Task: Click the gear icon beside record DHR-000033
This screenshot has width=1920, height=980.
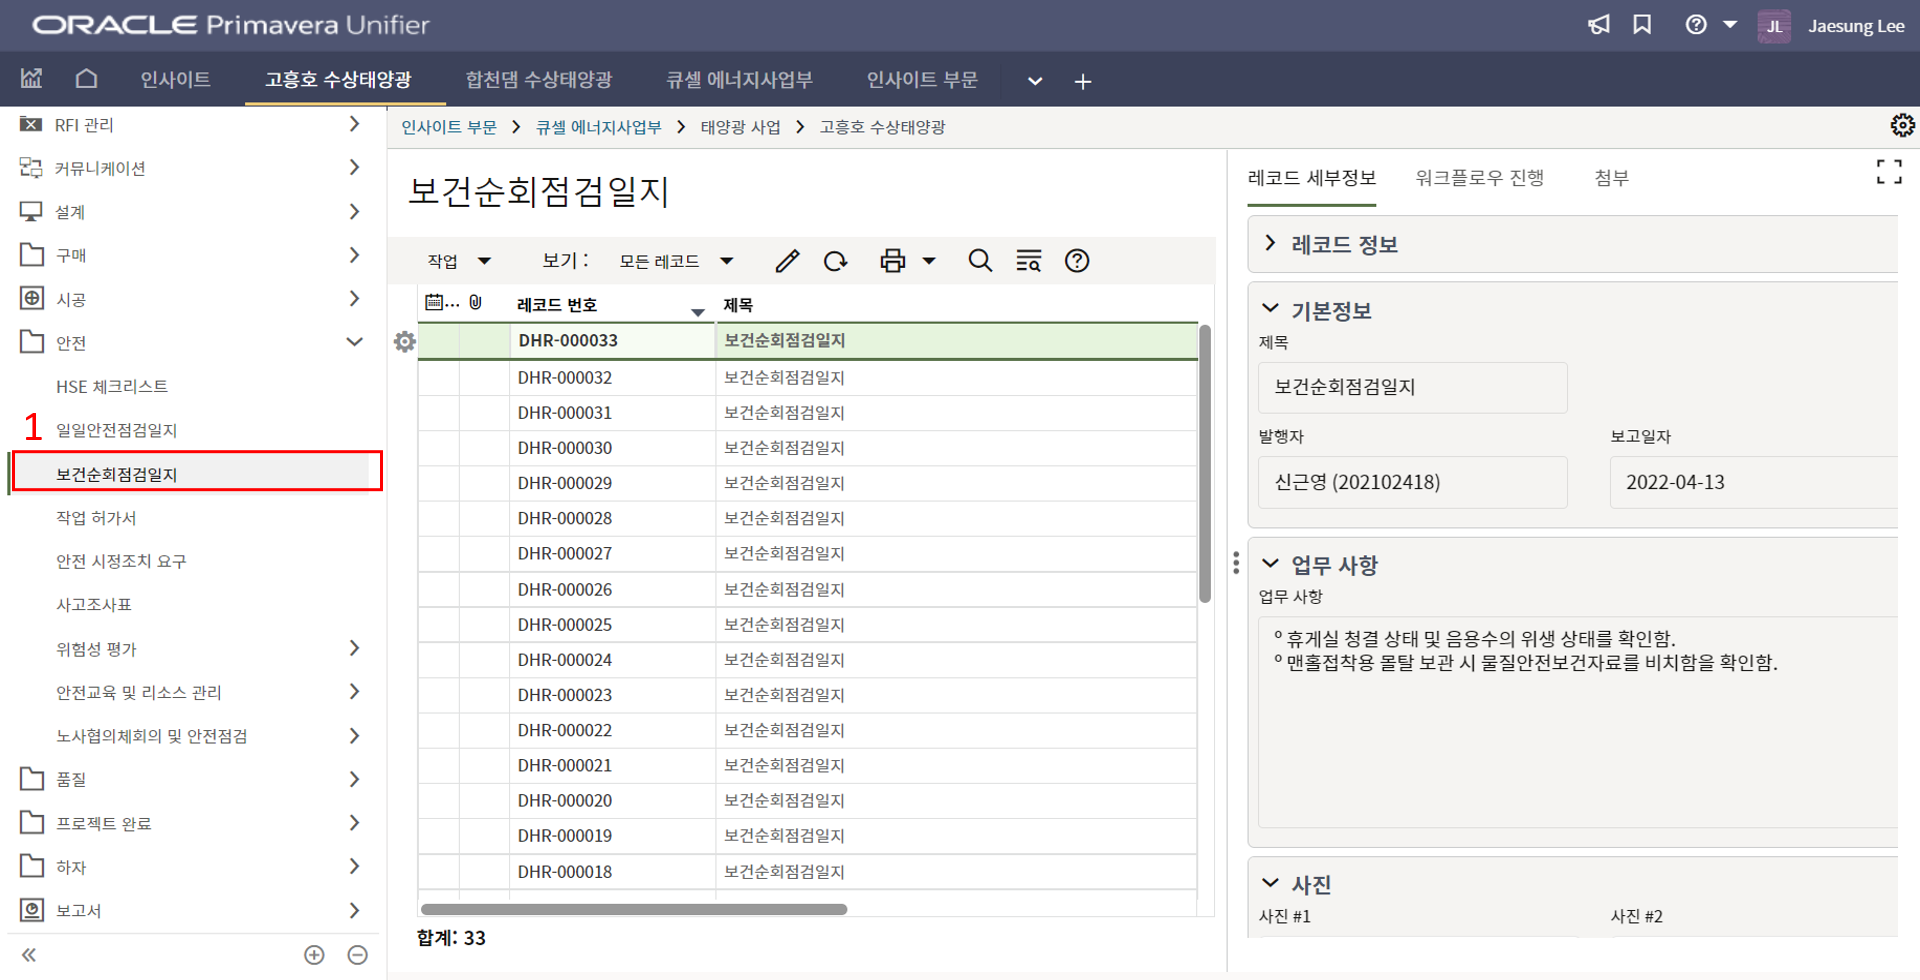Action: point(404,342)
